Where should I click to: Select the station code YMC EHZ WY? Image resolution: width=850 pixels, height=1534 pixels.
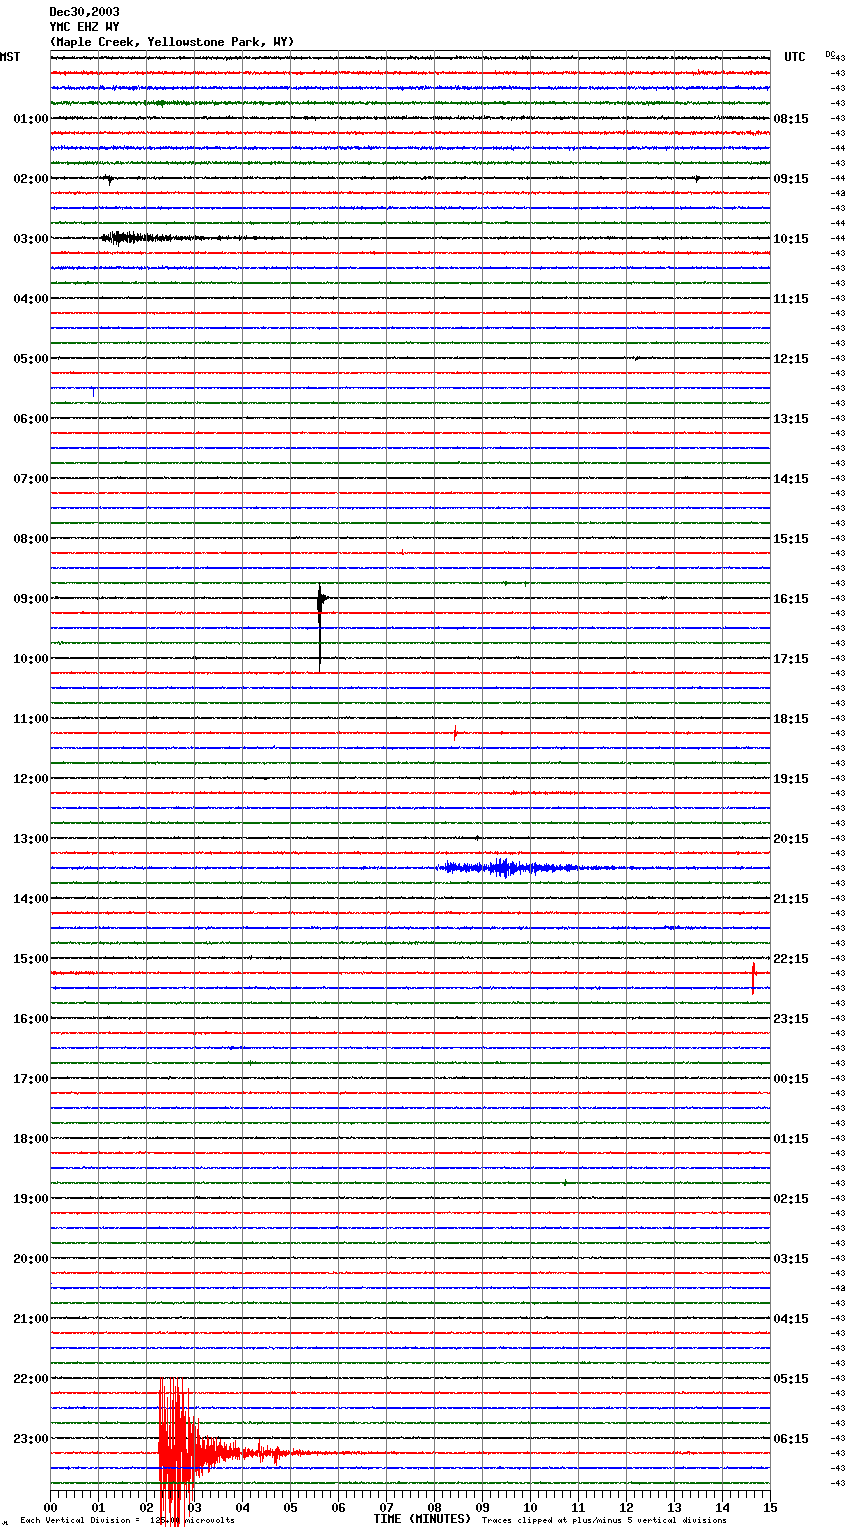click(84, 27)
